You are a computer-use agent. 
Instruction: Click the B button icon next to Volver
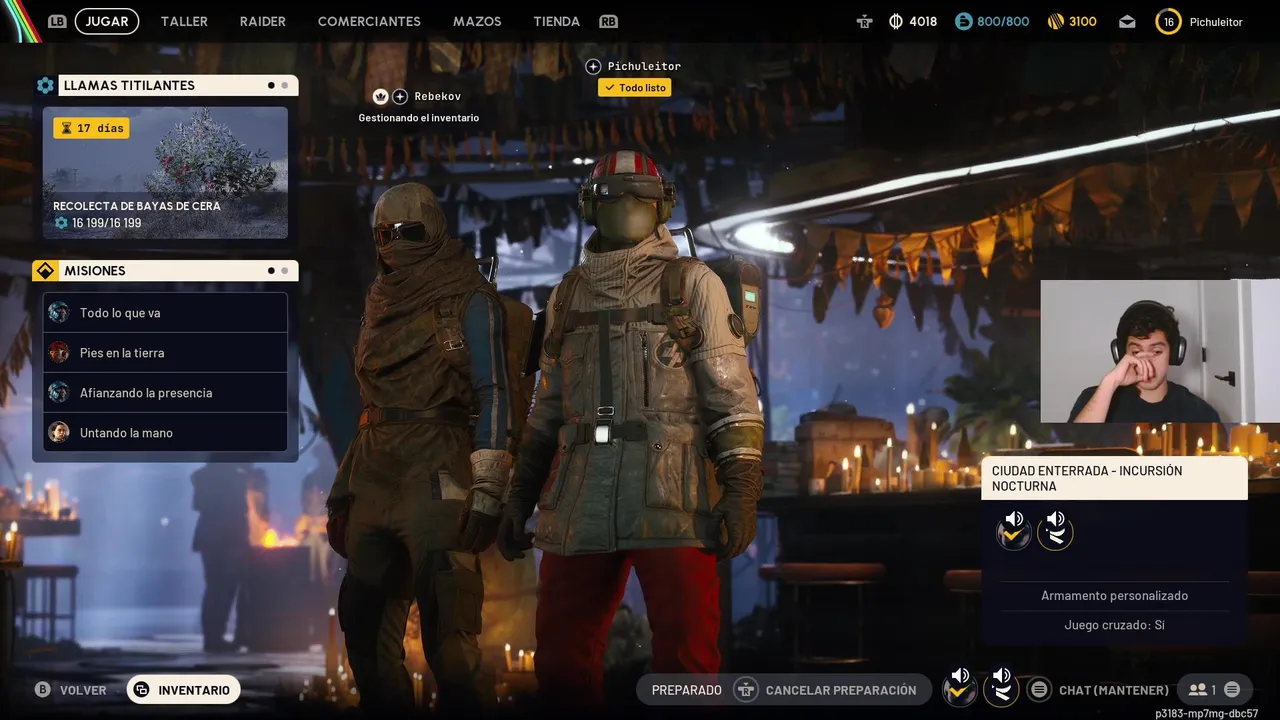click(x=43, y=690)
